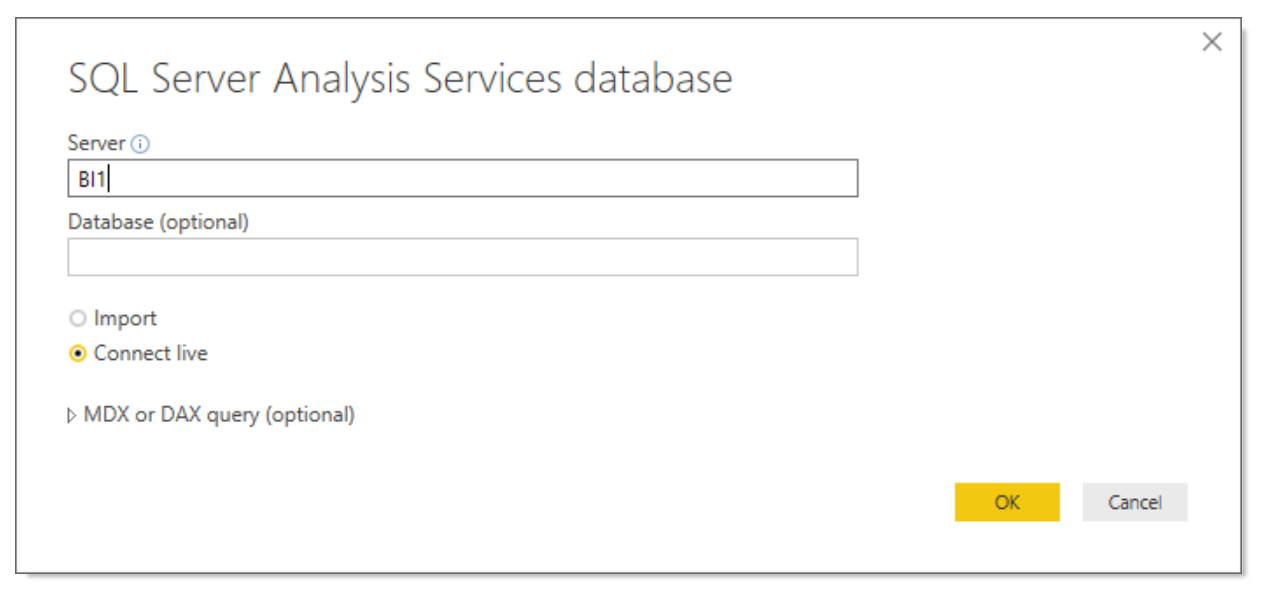Cancel the Analysis Services dialog

coord(1135,502)
